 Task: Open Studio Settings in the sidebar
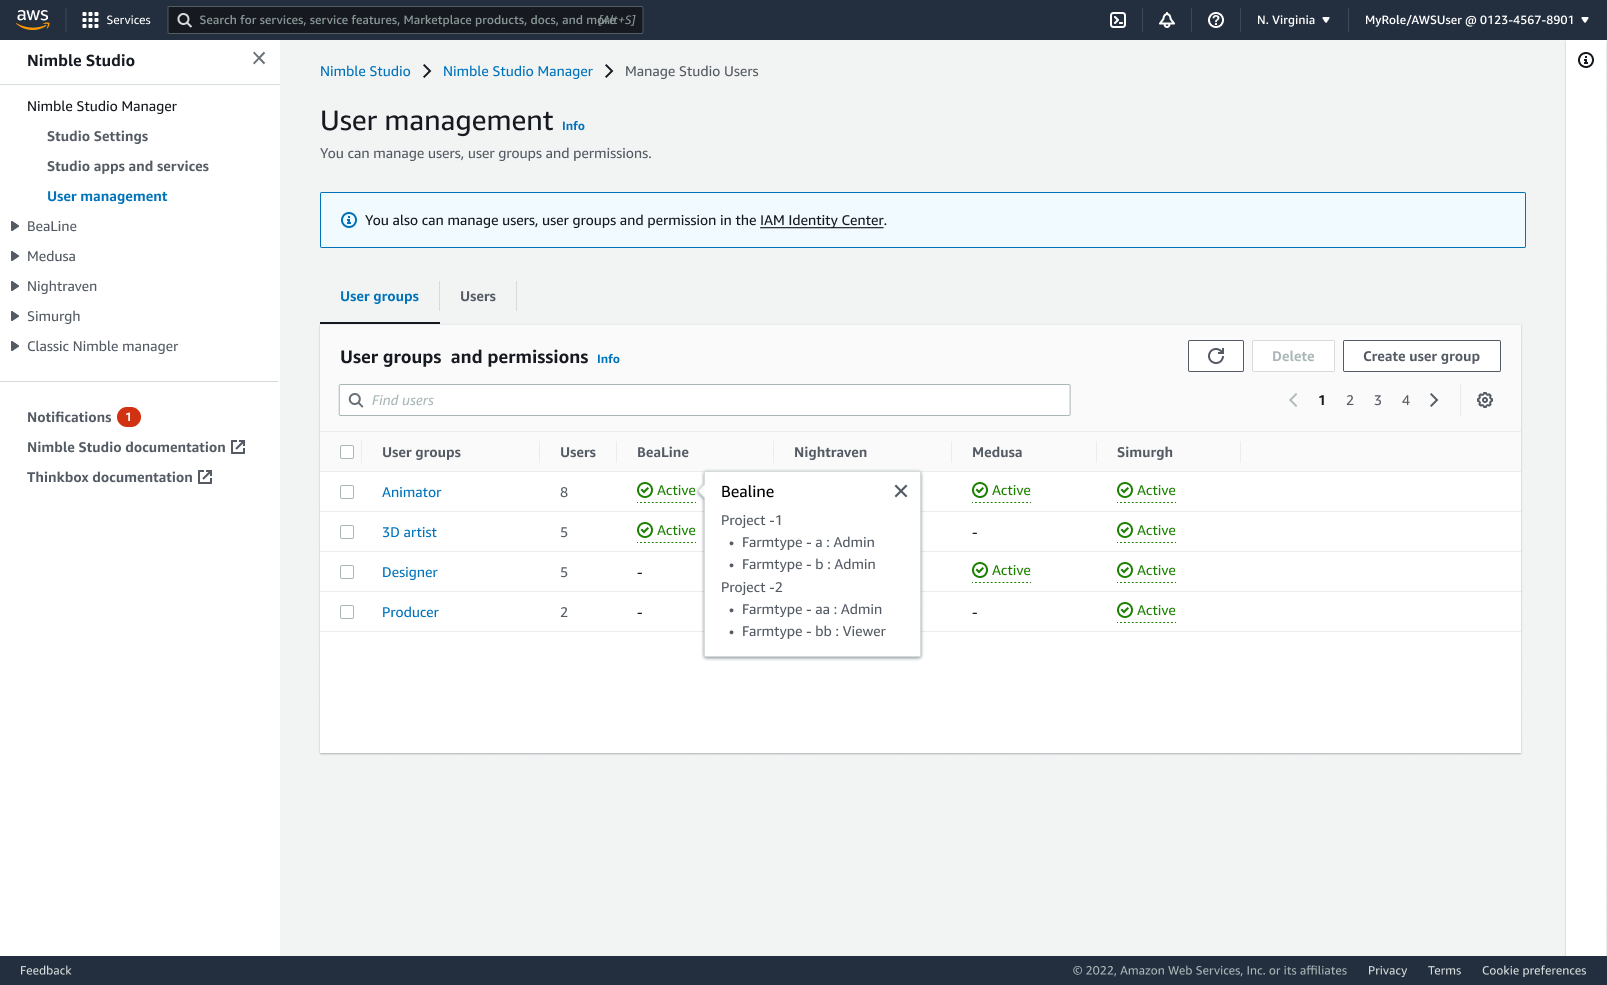97,136
